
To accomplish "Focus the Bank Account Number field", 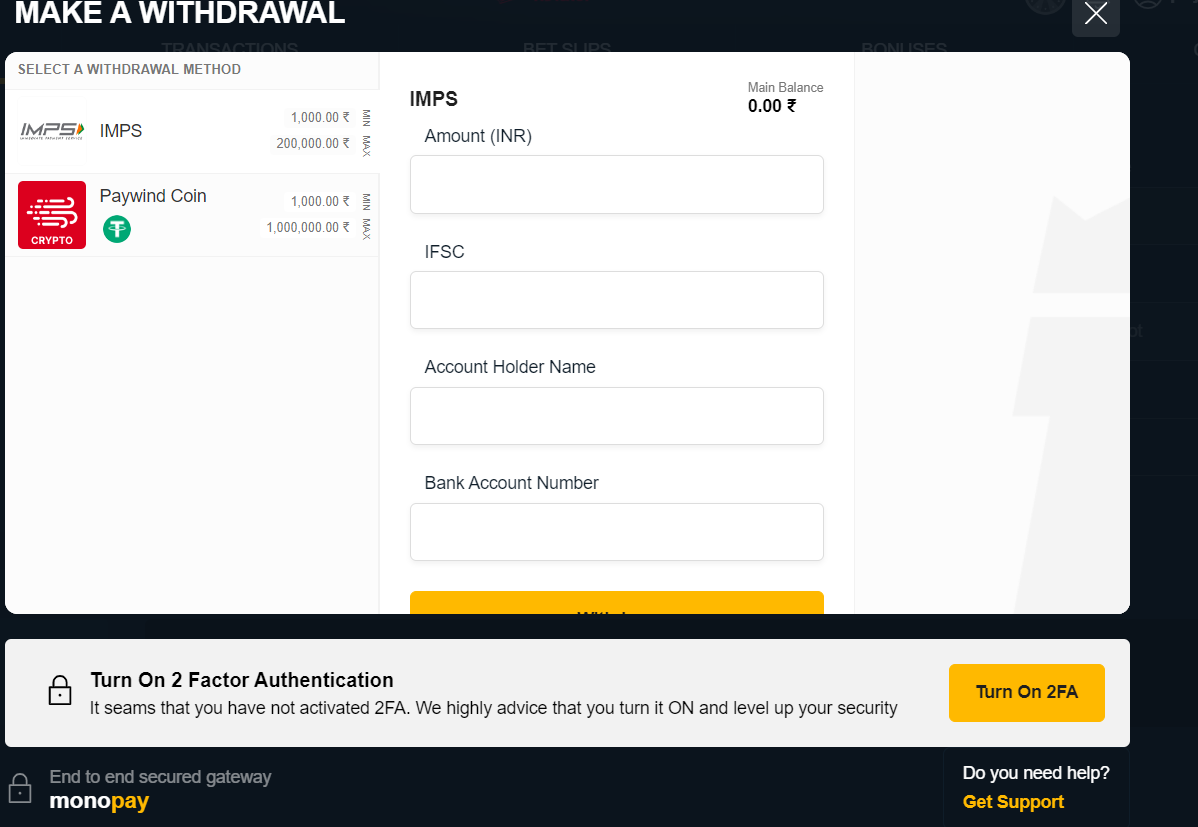I will point(617,532).
